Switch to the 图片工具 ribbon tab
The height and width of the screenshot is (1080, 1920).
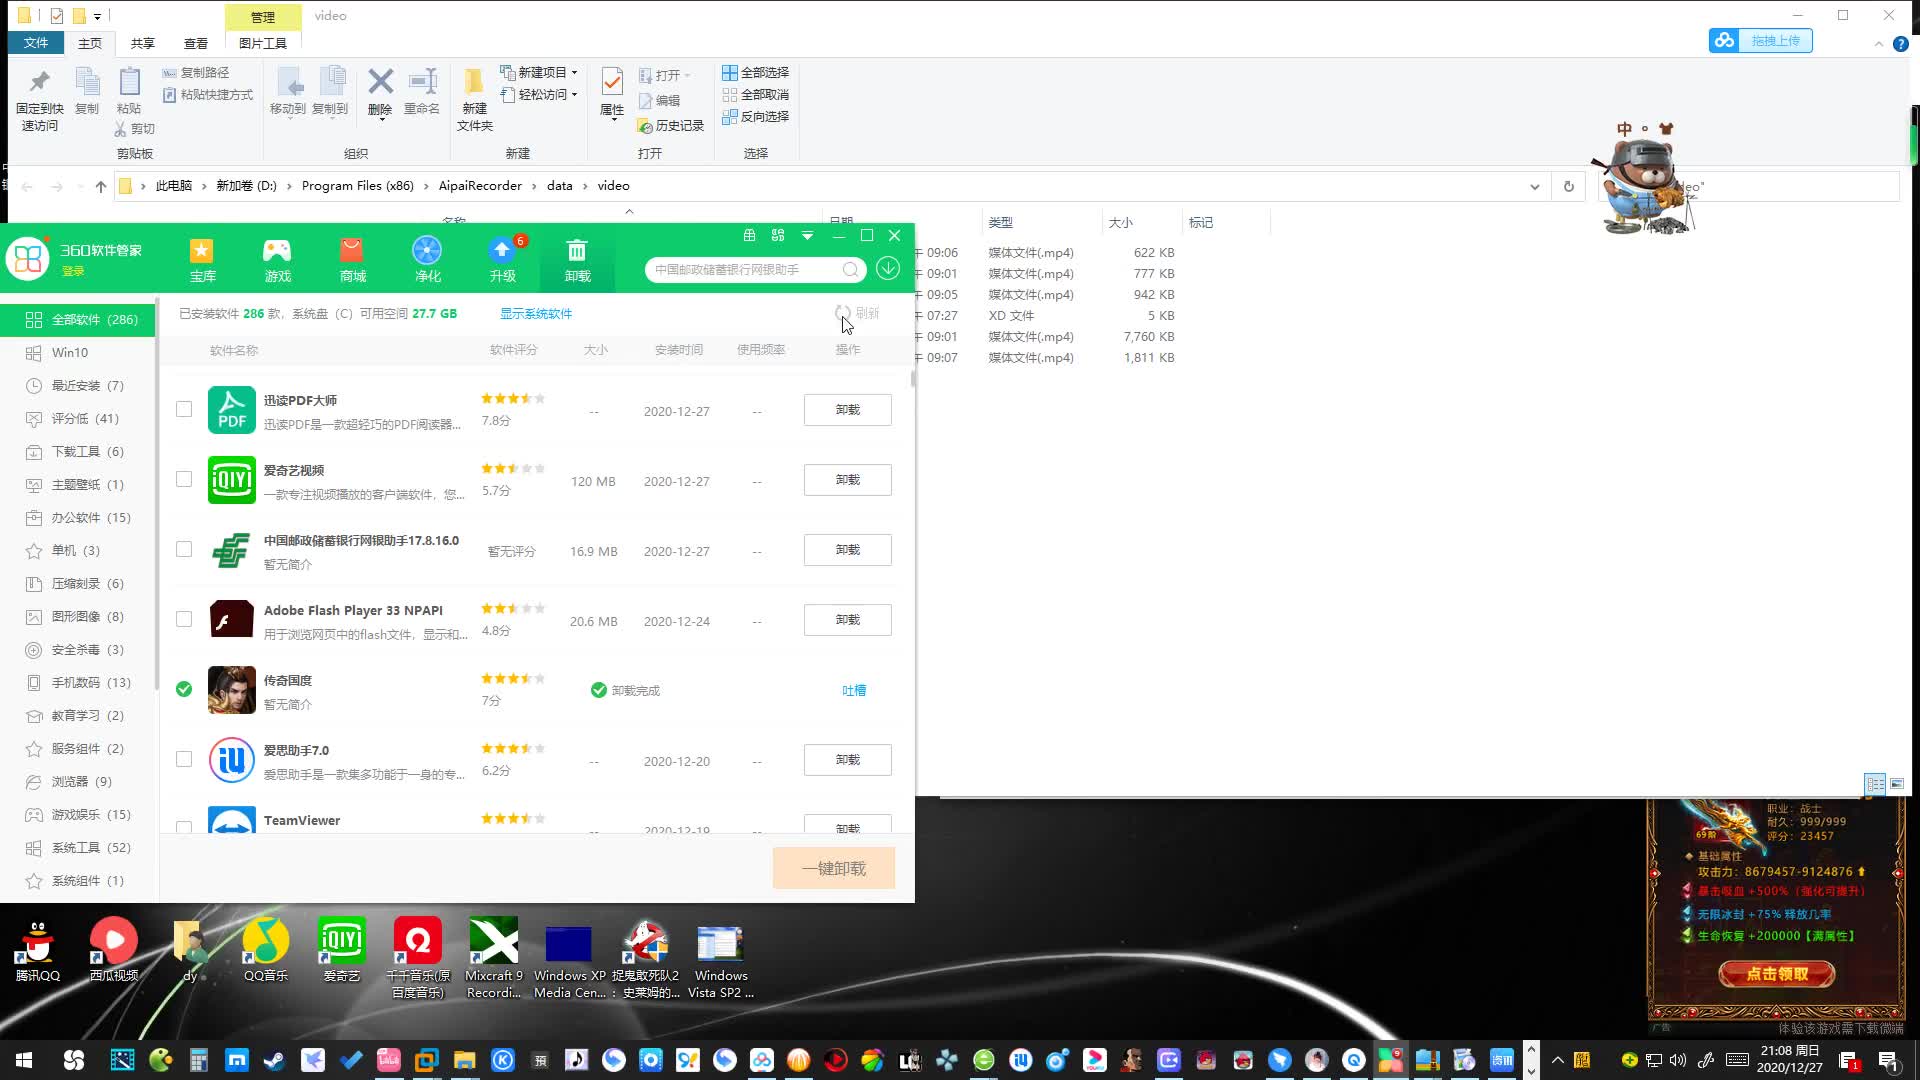(263, 43)
